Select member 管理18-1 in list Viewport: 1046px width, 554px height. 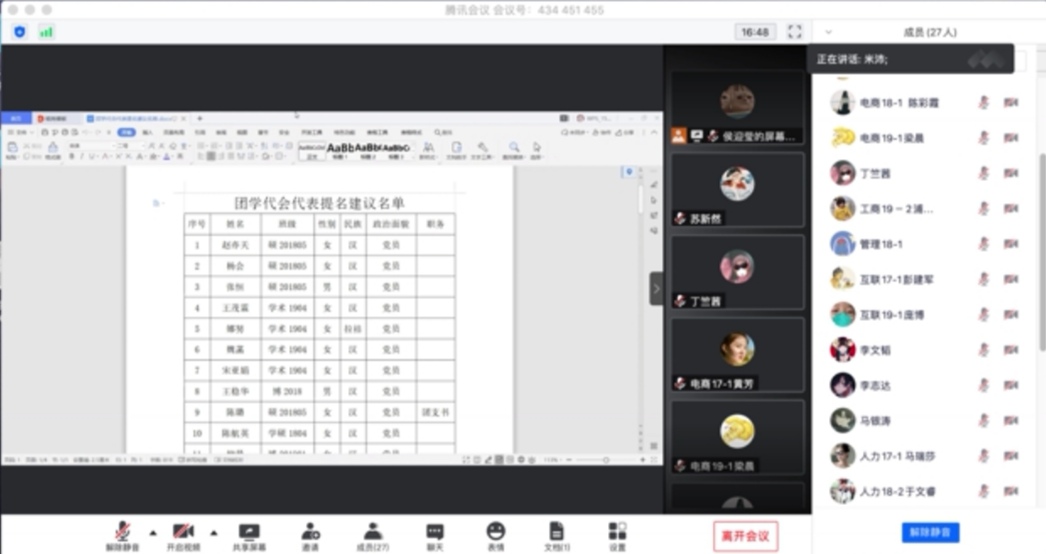tap(927, 244)
